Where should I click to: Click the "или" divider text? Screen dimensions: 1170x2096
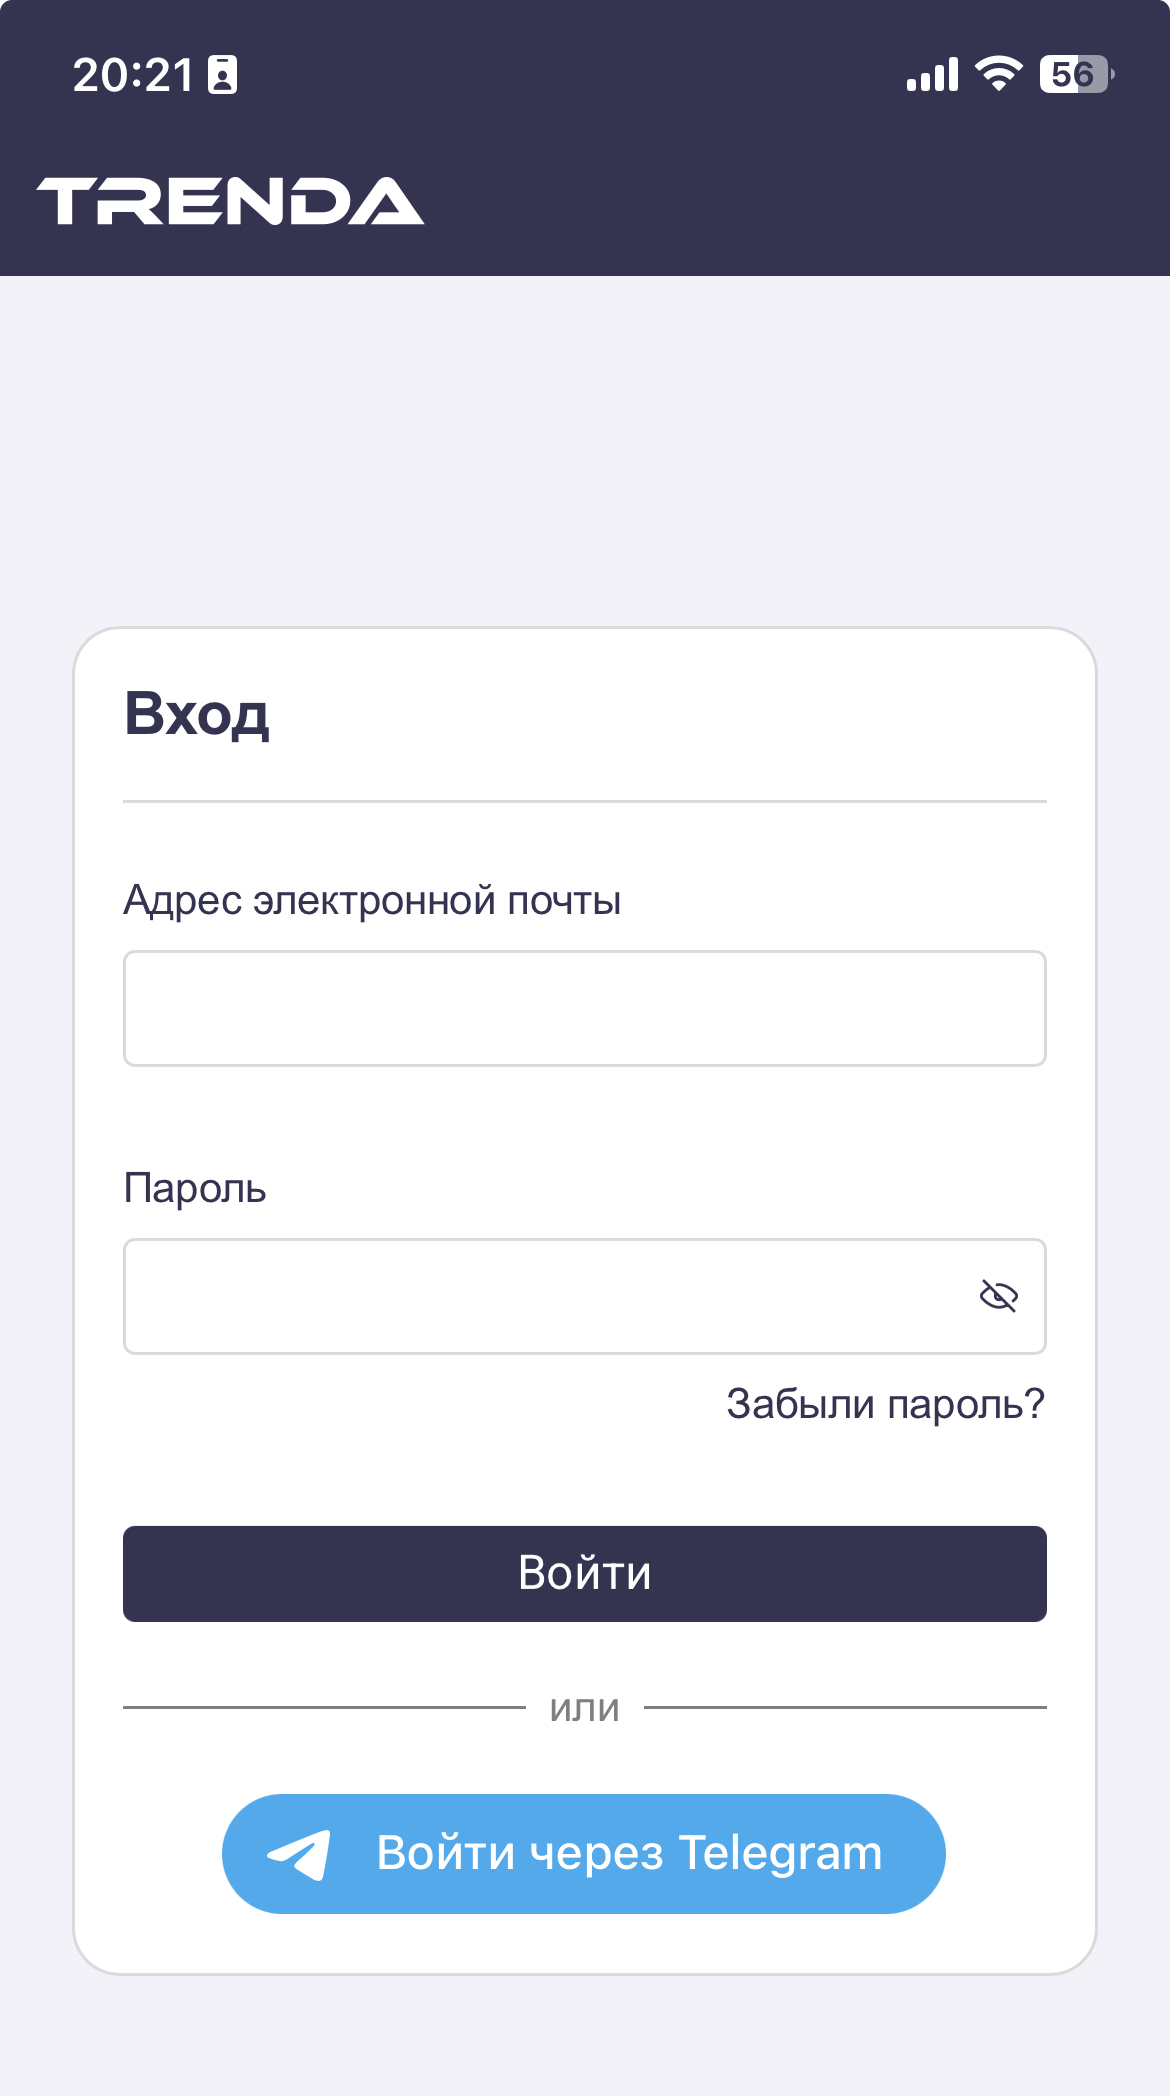pyautogui.click(x=585, y=1708)
